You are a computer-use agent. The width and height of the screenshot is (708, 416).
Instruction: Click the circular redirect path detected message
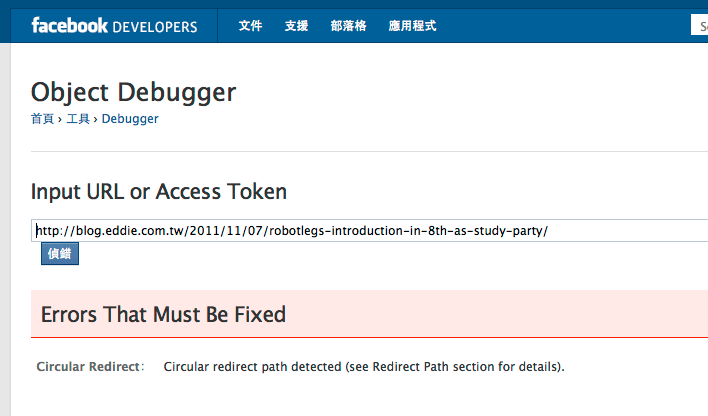click(x=363, y=367)
